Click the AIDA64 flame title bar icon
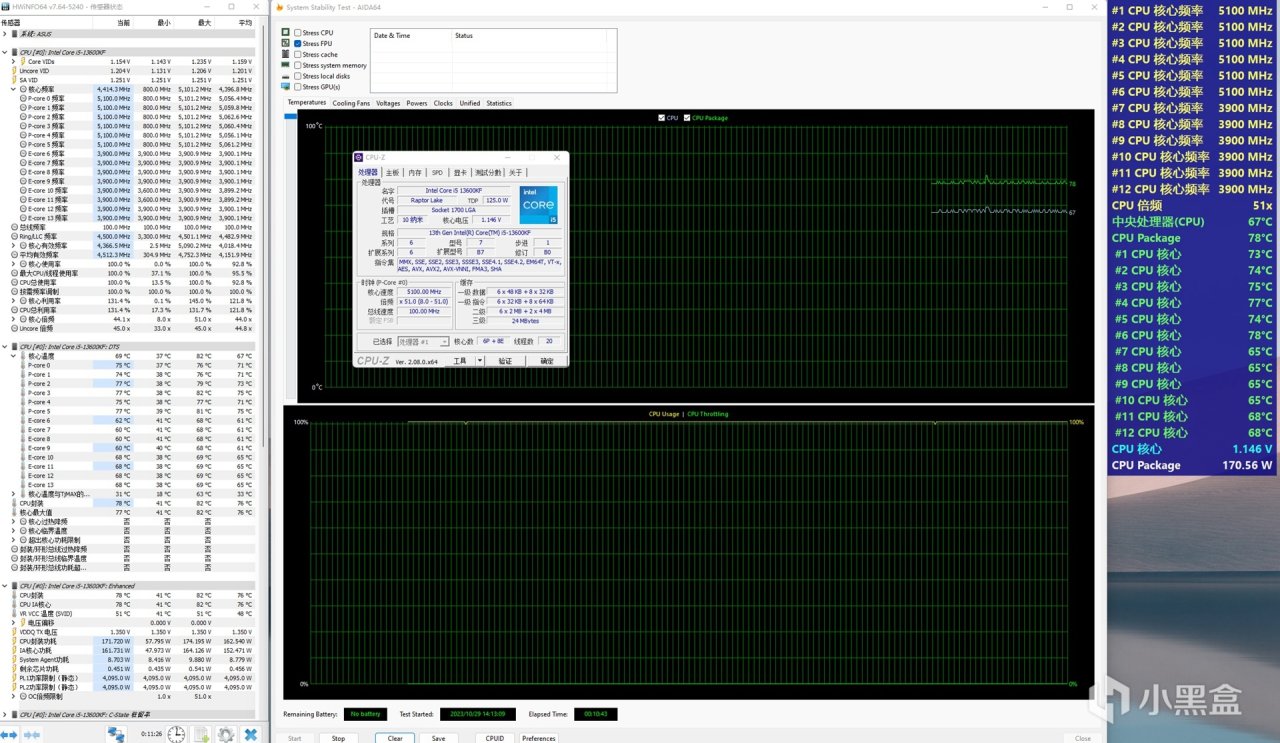 pos(278,7)
